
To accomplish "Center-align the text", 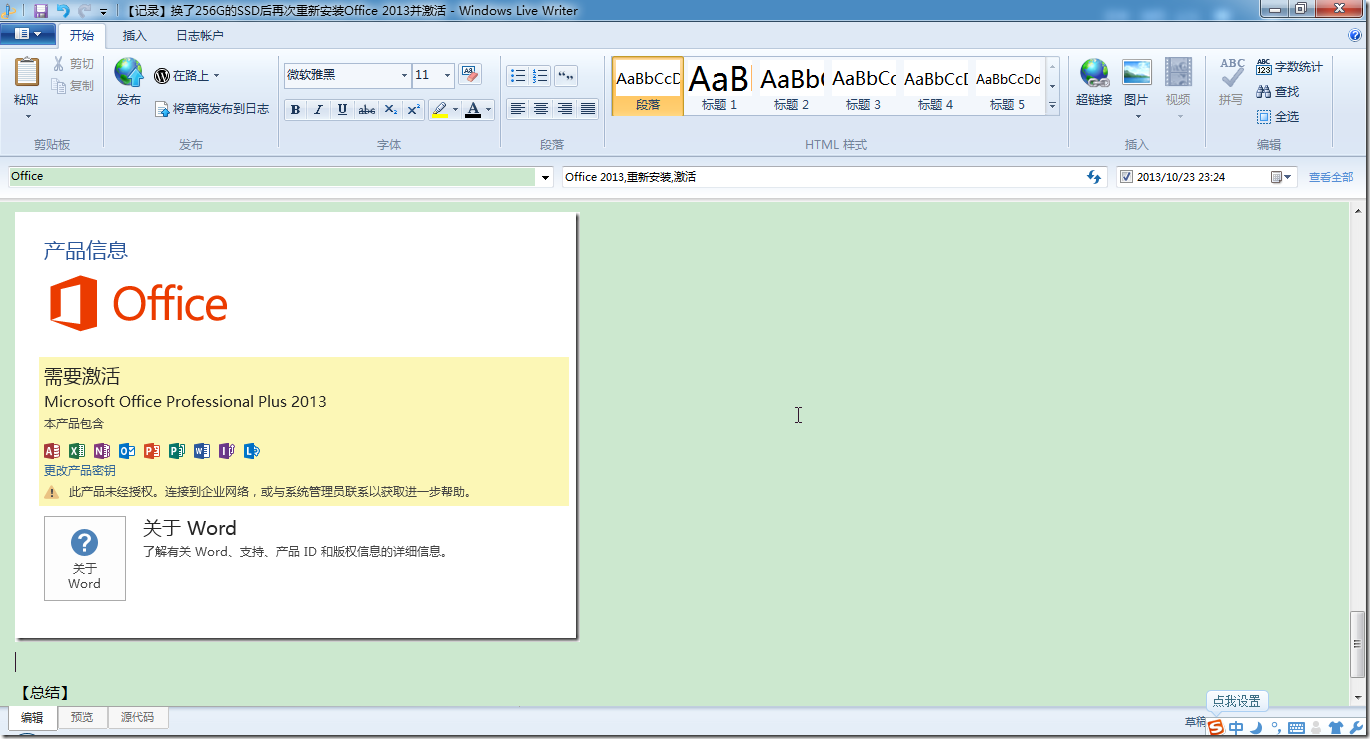I will click(x=541, y=108).
